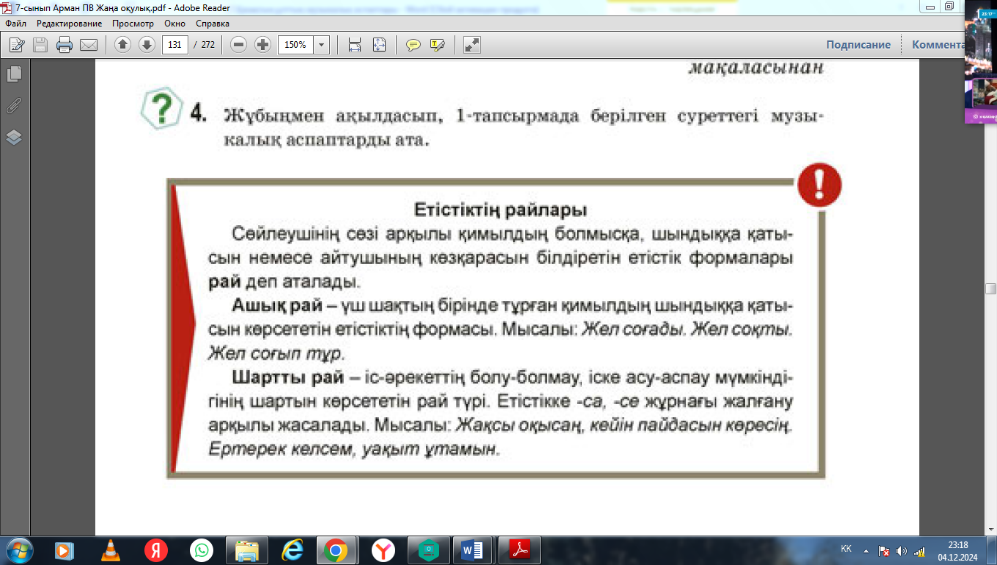Select the highlight text tool
997x565 pixels.
click(437, 44)
